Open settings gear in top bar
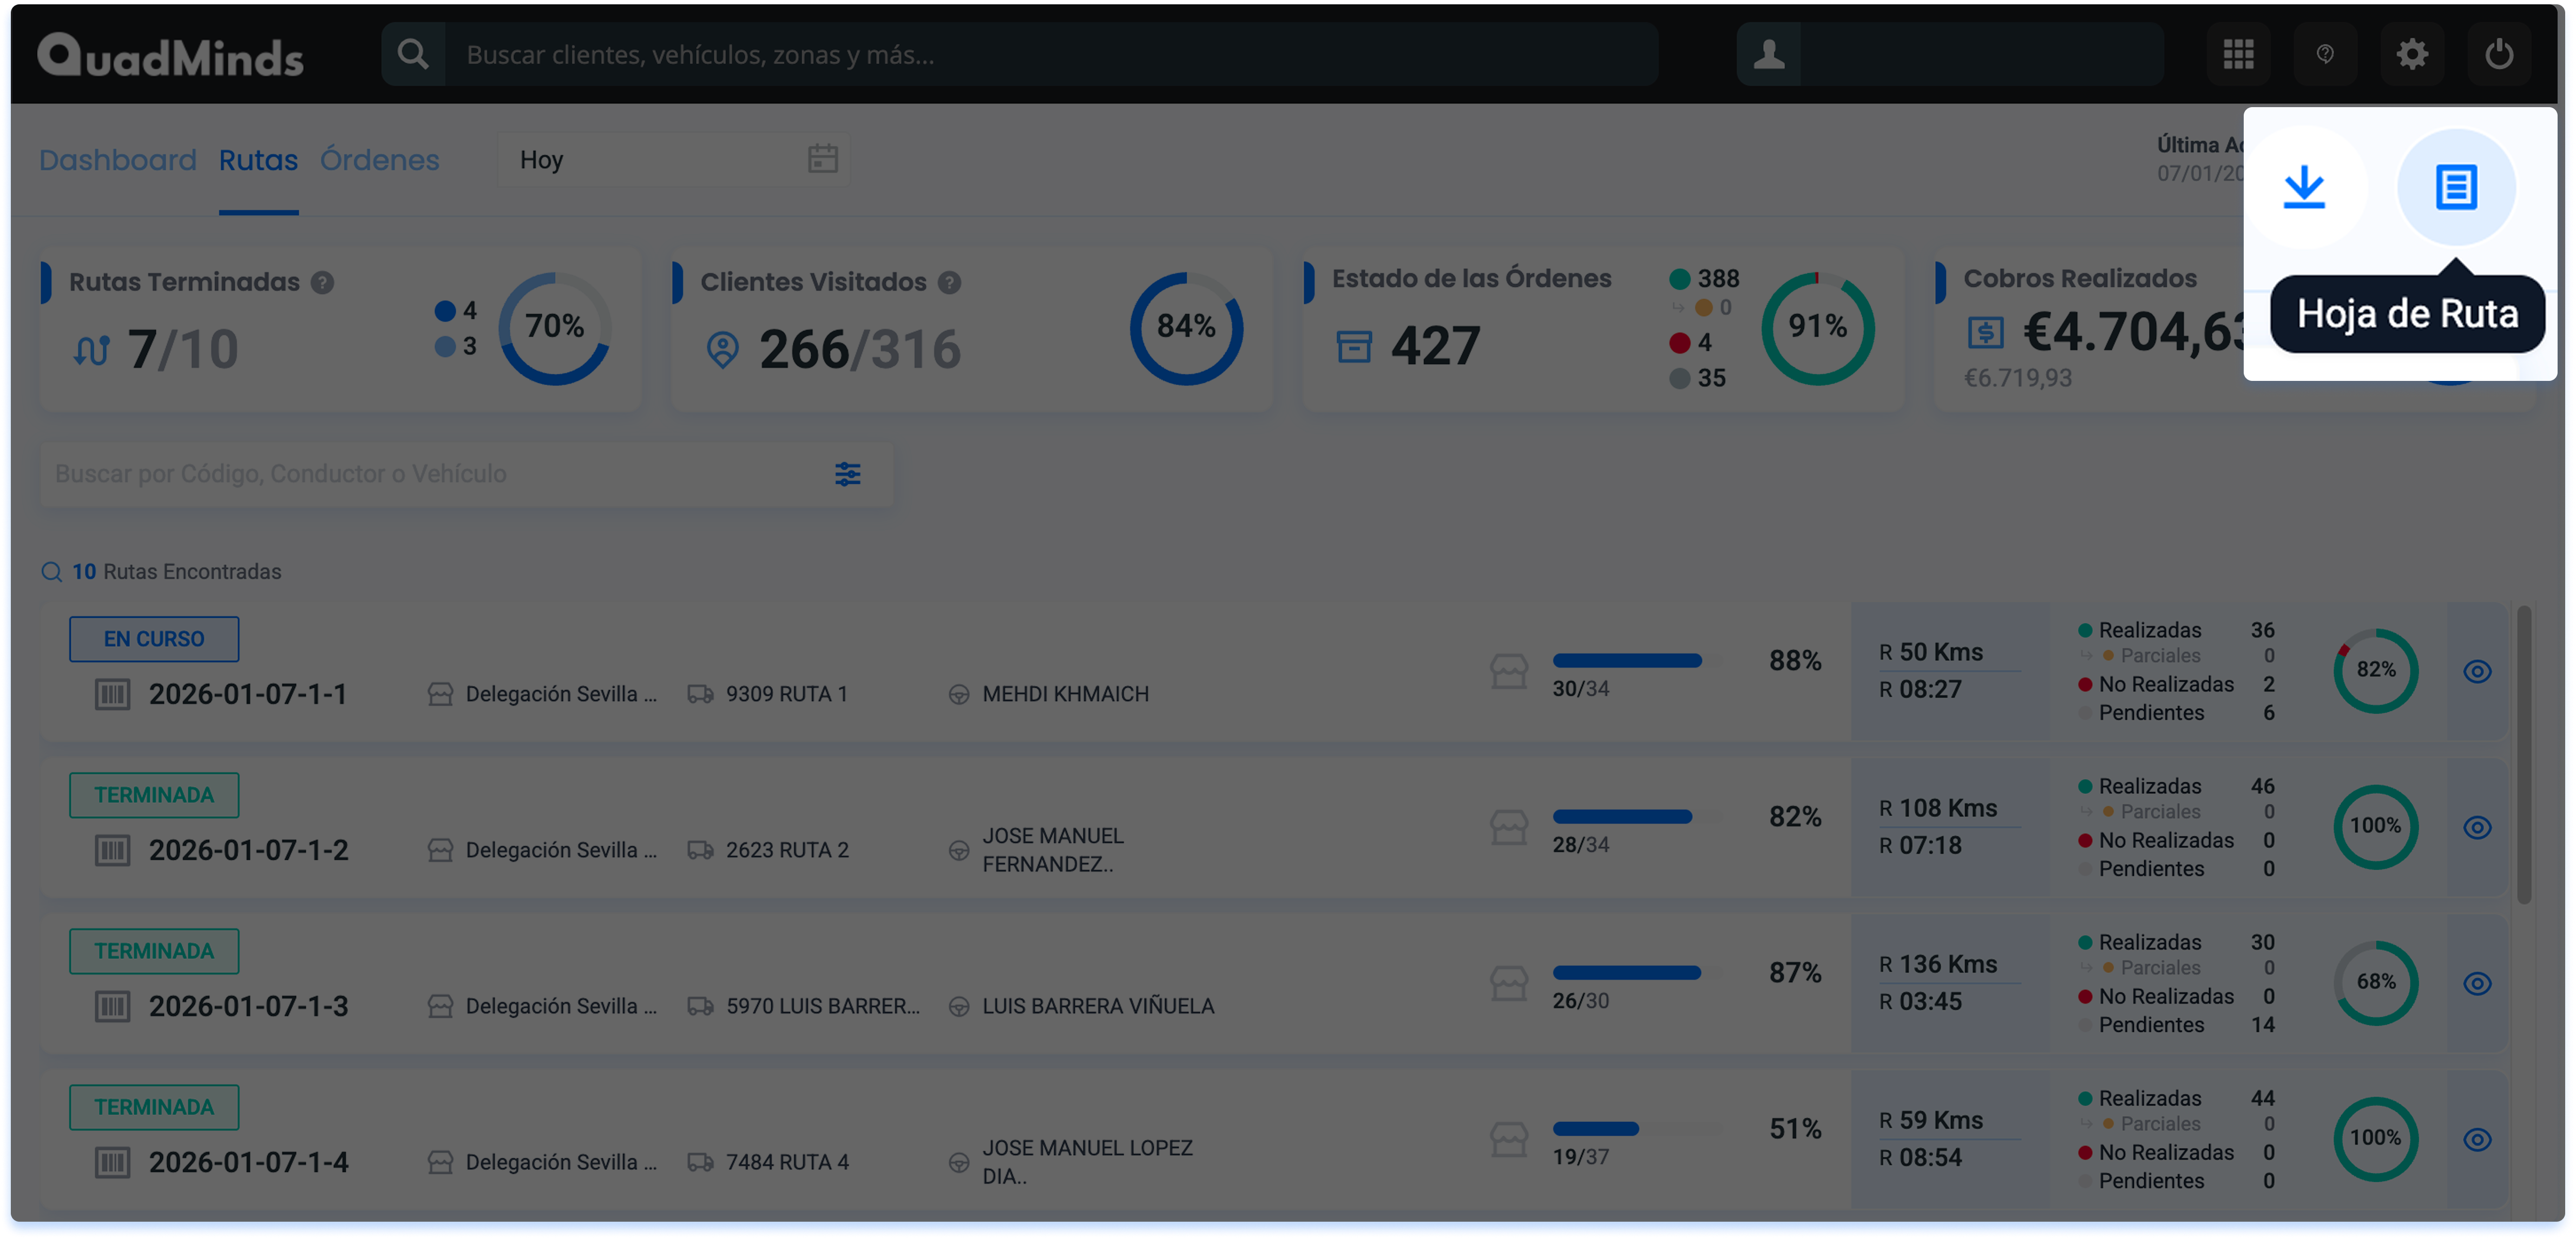 click(x=2412, y=54)
